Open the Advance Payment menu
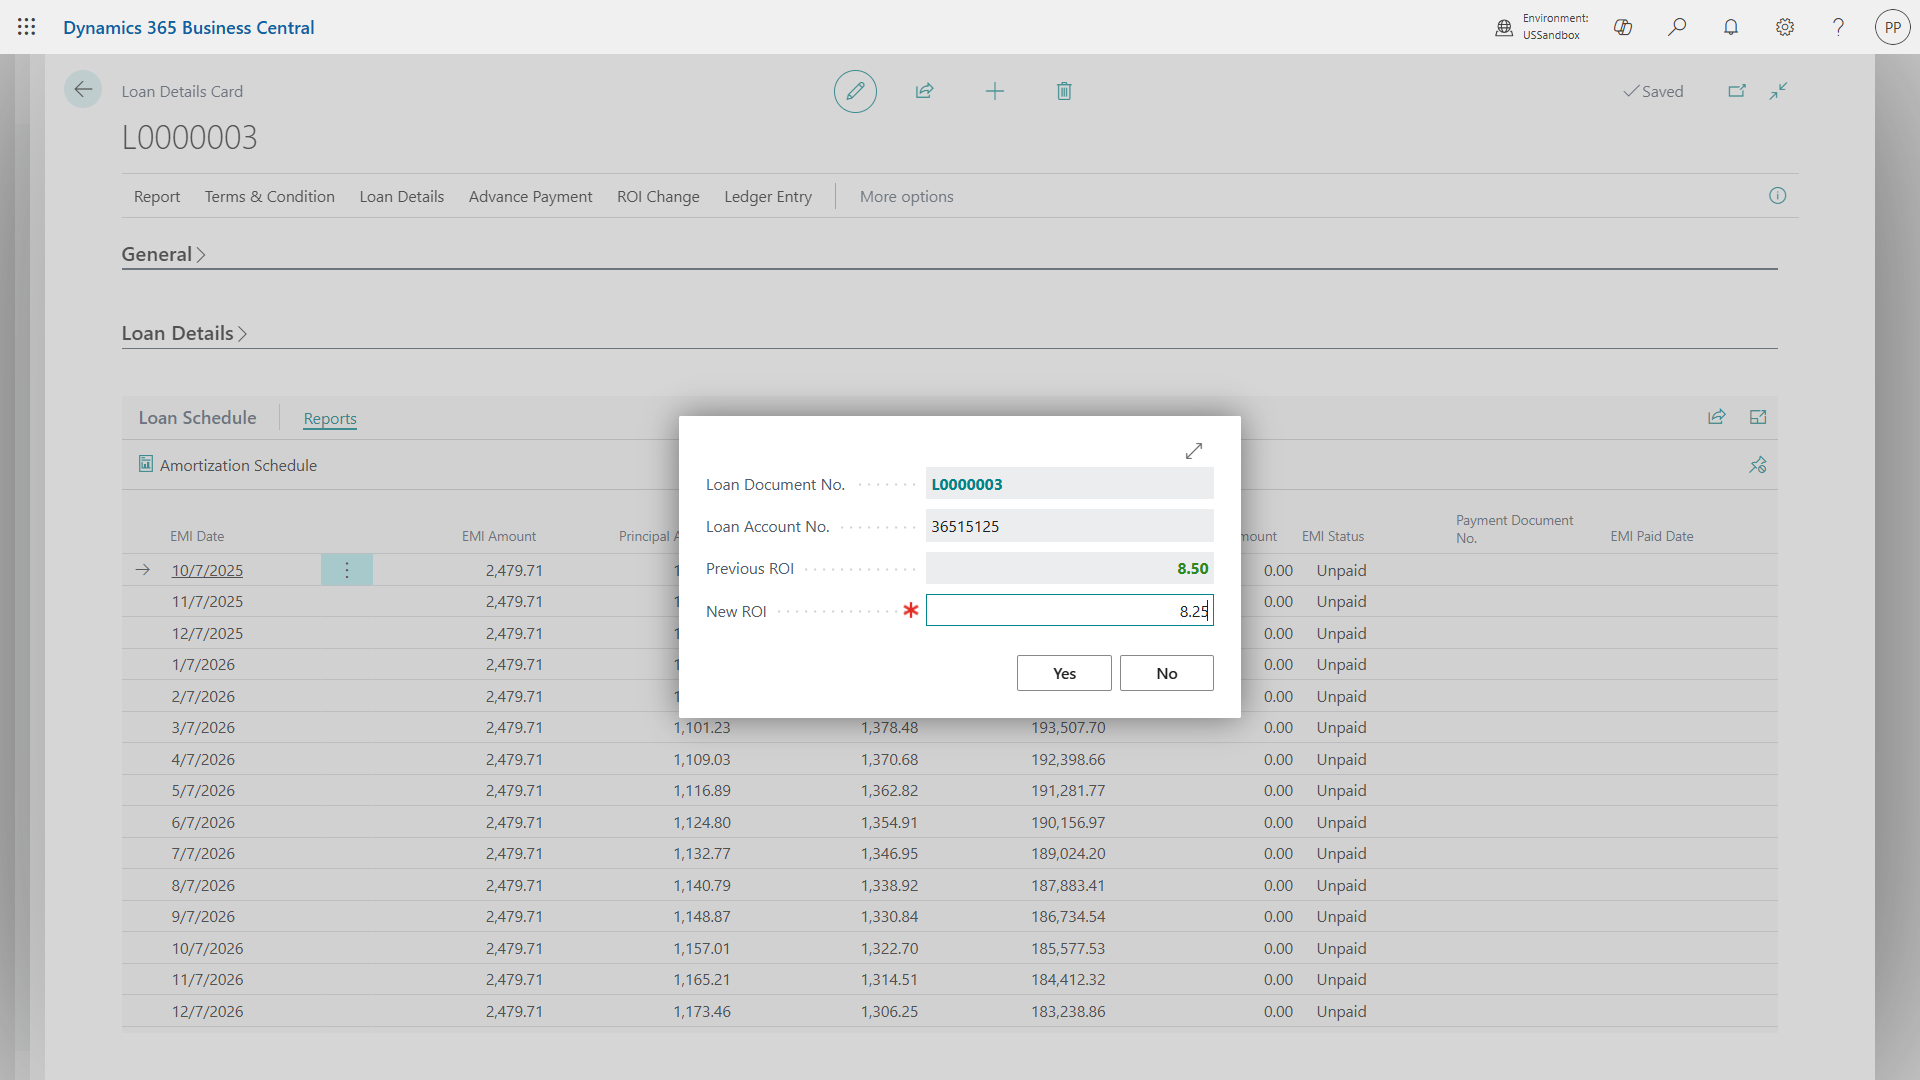 click(x=530, y=196)
